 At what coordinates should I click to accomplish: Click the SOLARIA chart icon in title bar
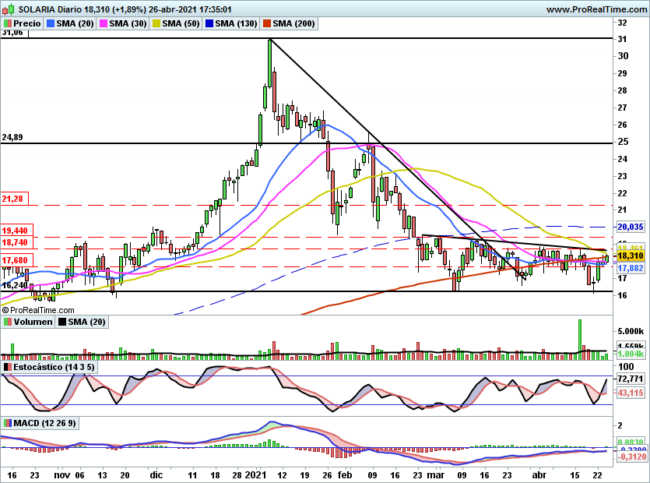9,9
